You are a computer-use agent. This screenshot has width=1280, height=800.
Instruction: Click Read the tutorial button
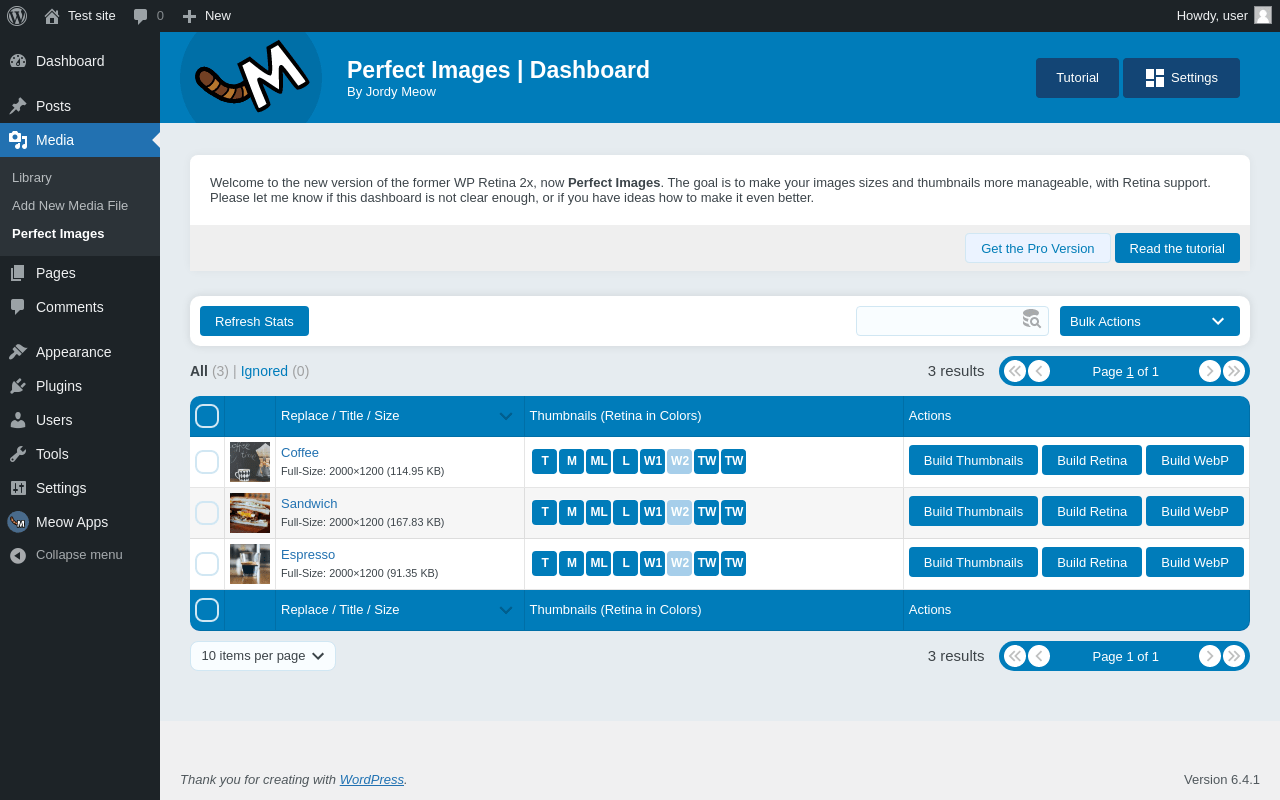(x=1177, y=248)
